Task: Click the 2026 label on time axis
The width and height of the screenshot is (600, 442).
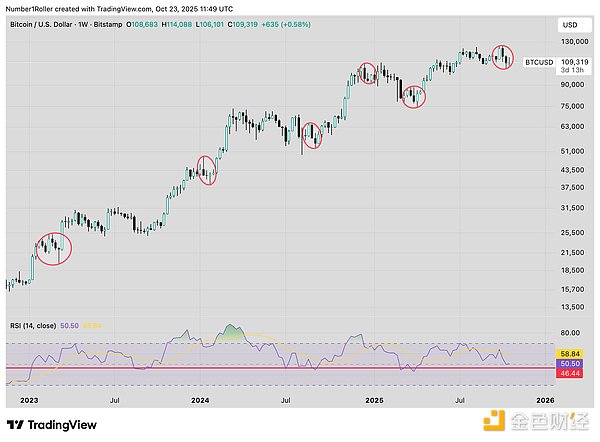Action: point(545,400)
